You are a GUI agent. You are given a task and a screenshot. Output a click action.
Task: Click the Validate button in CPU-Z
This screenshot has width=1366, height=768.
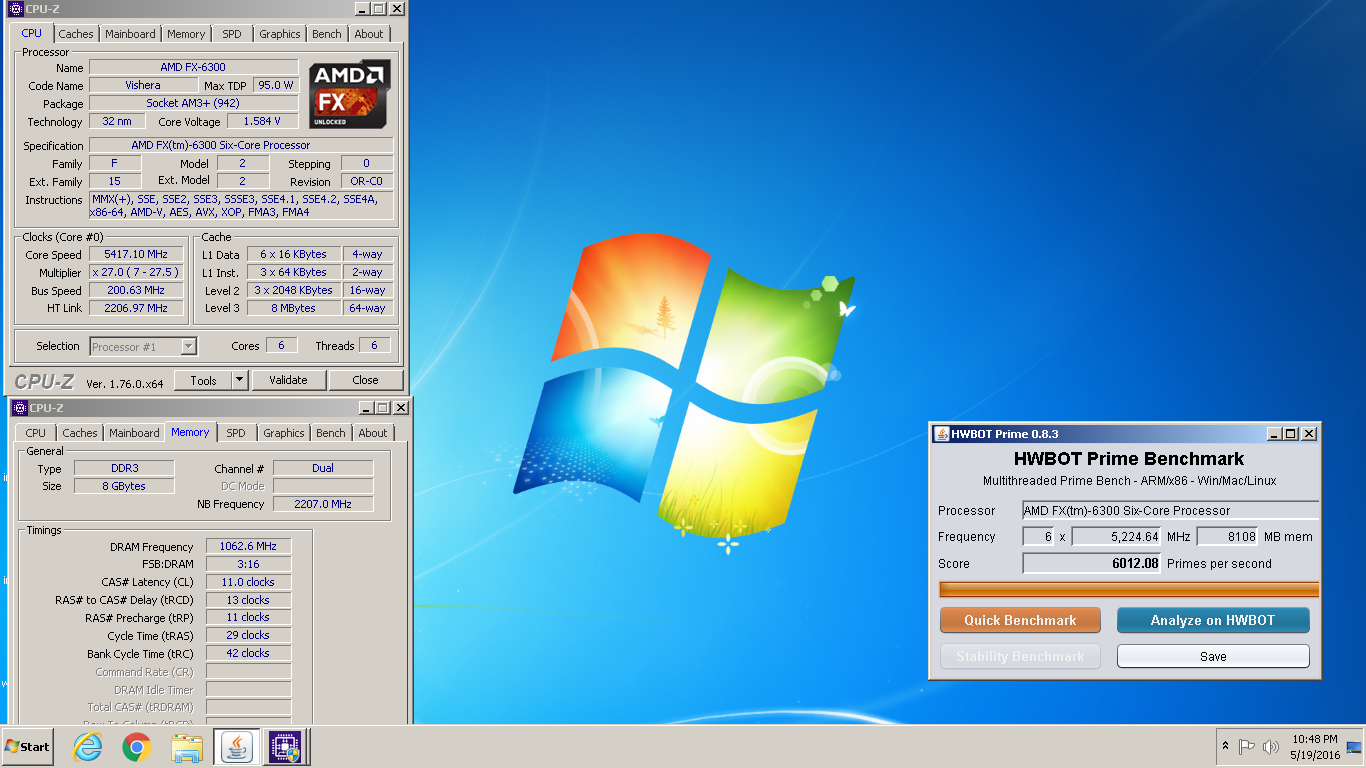288,380
